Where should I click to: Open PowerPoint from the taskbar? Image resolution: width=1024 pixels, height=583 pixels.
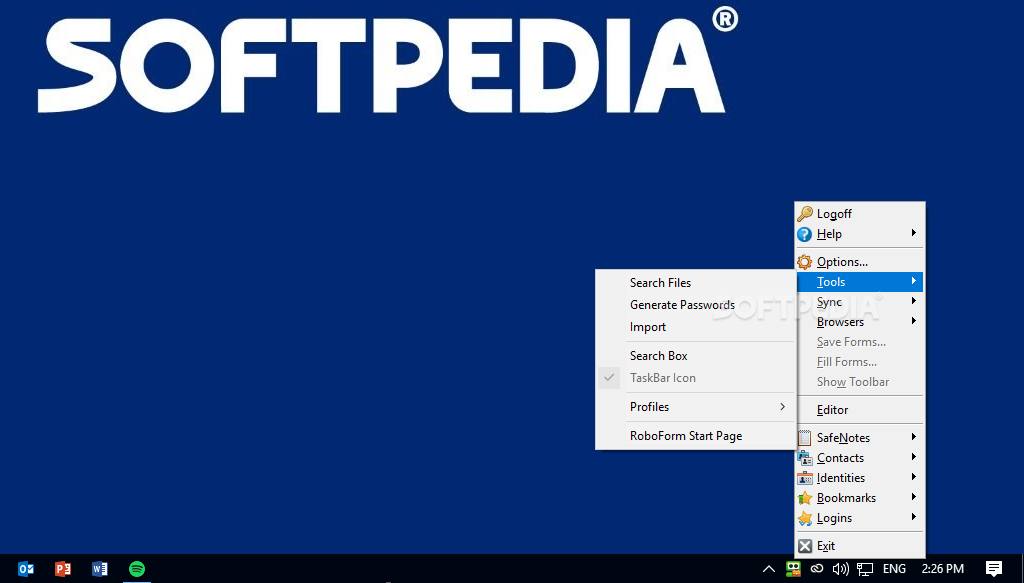(63, 569)
